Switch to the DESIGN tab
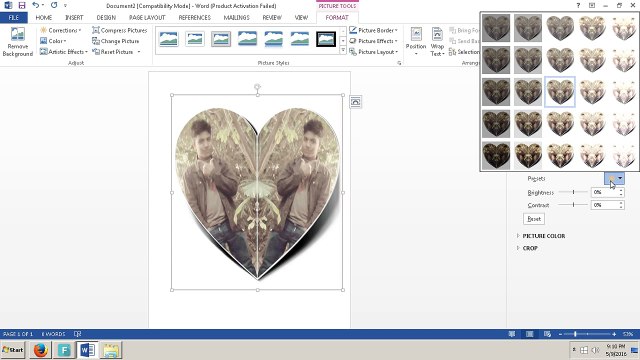This screenshot has height=360, width=640. point(106,18)
